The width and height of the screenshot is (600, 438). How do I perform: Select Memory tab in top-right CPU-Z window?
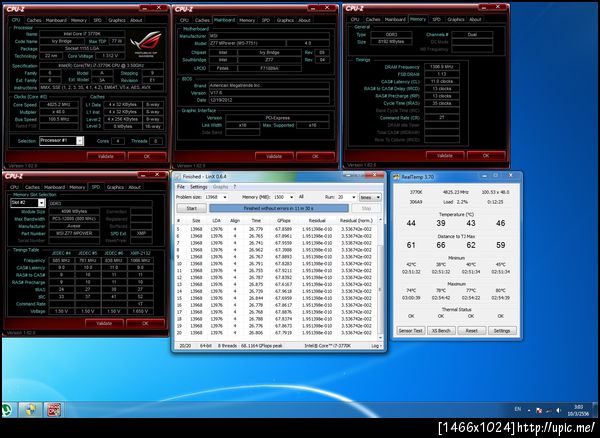tap(417, 19)
